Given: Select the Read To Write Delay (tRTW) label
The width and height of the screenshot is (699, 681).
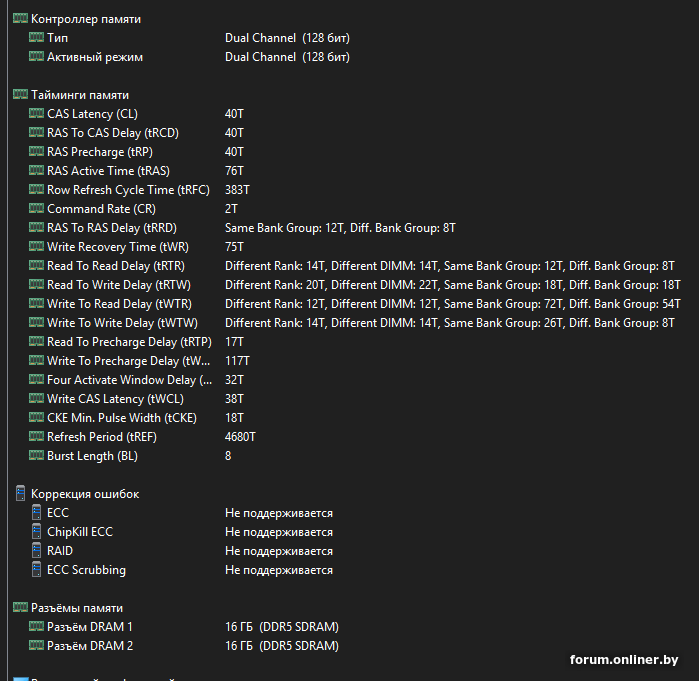Looking at the screenshot, I should coord(119,285).
